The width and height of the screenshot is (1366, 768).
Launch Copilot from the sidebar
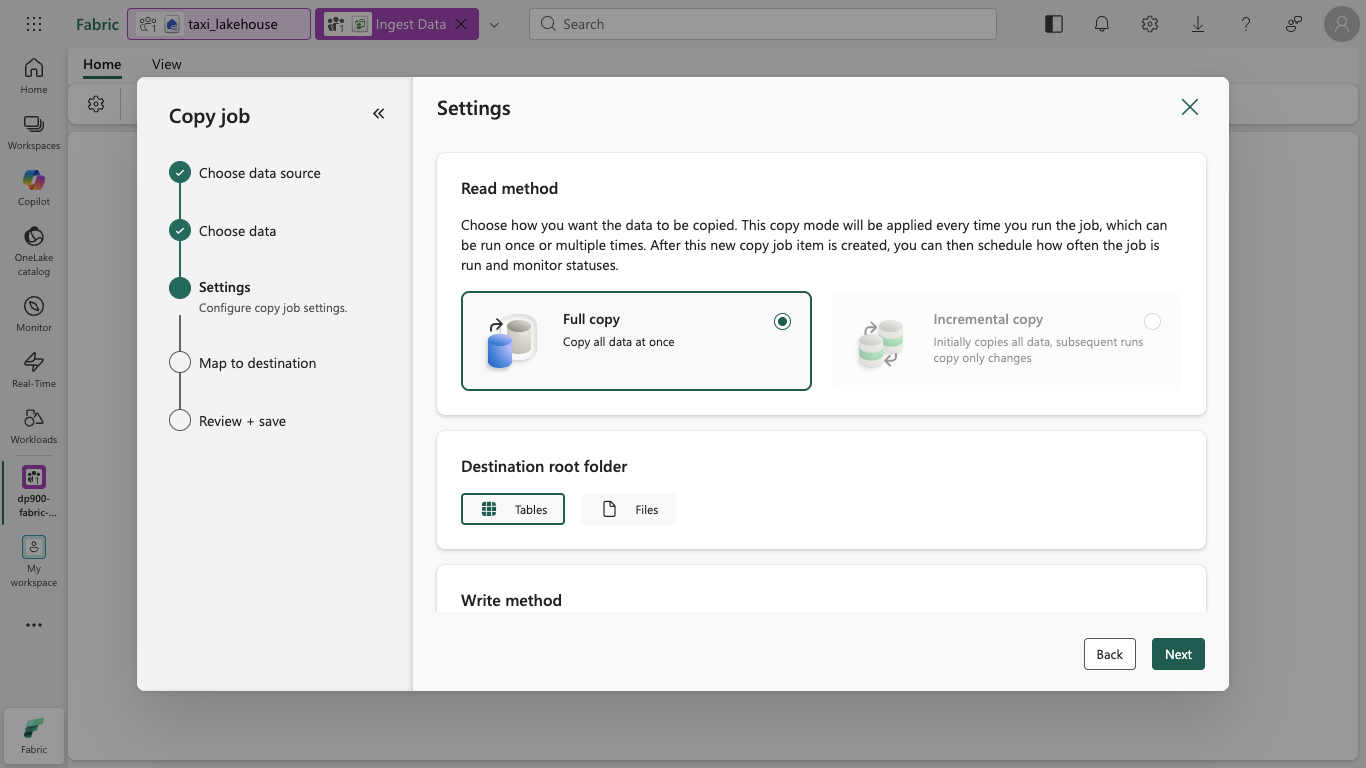point(34,188)
